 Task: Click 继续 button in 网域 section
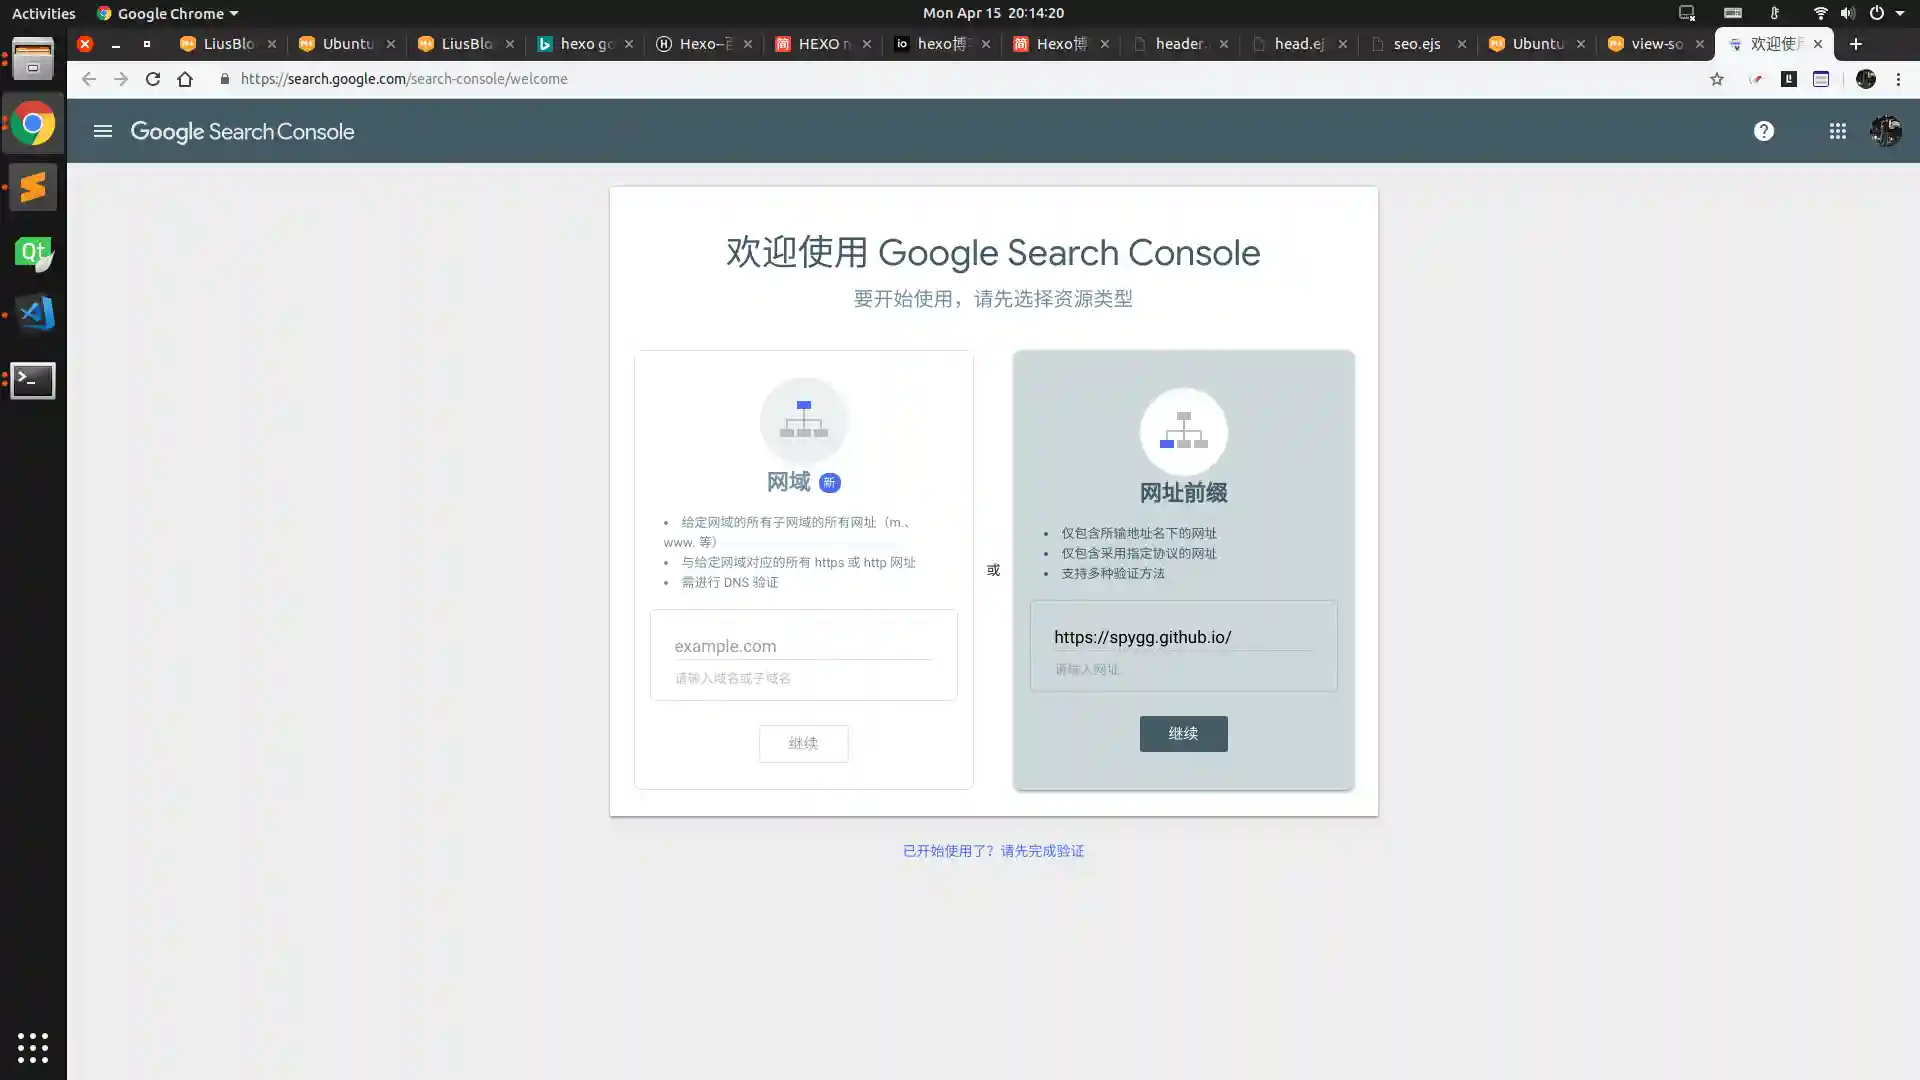coord(803,742)
